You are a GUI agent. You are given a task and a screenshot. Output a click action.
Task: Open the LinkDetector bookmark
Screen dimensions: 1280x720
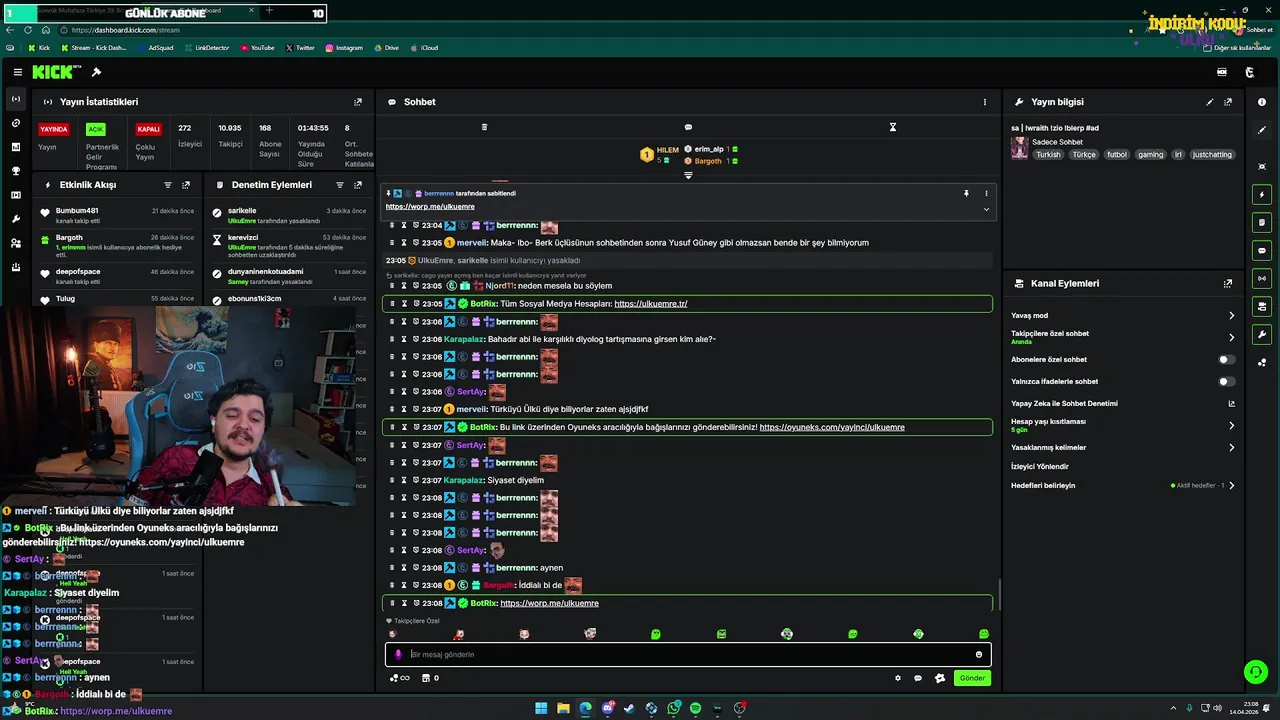[206, 48]
